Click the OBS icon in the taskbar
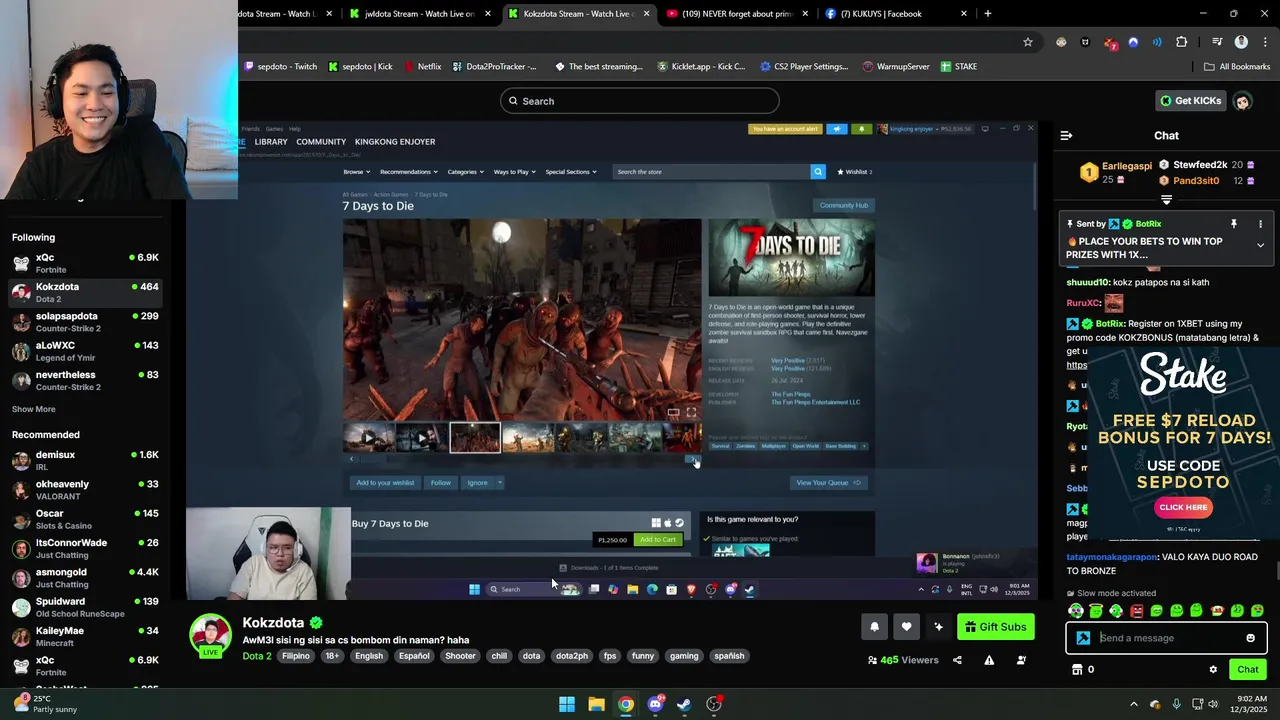Screen dimensions: 1280x720 pyautogui.click(x=714, y=704)
